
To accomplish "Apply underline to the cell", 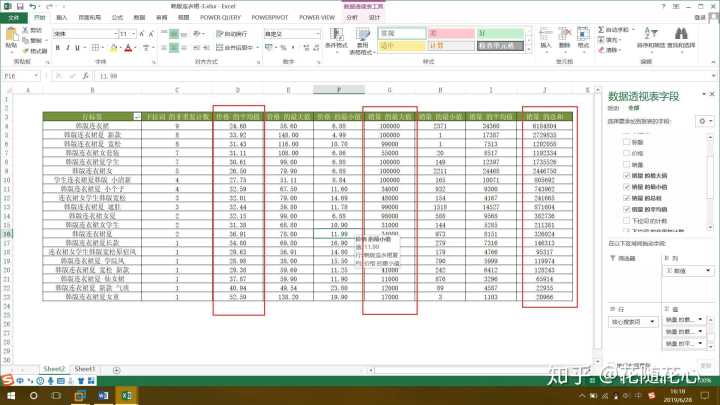I will pyautogui.click(x=77, y=47).
